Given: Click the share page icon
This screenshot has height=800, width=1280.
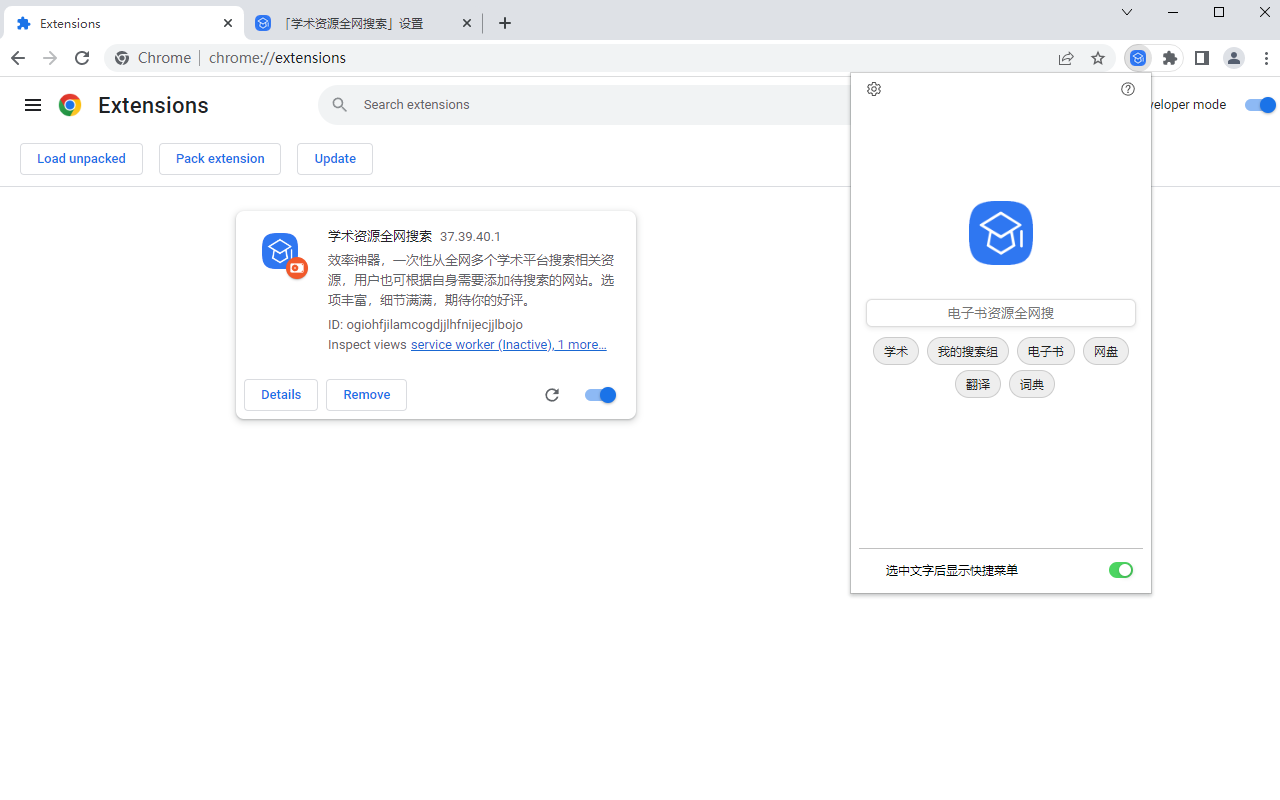Looking at the screenshot, I should pos(1066,58).
